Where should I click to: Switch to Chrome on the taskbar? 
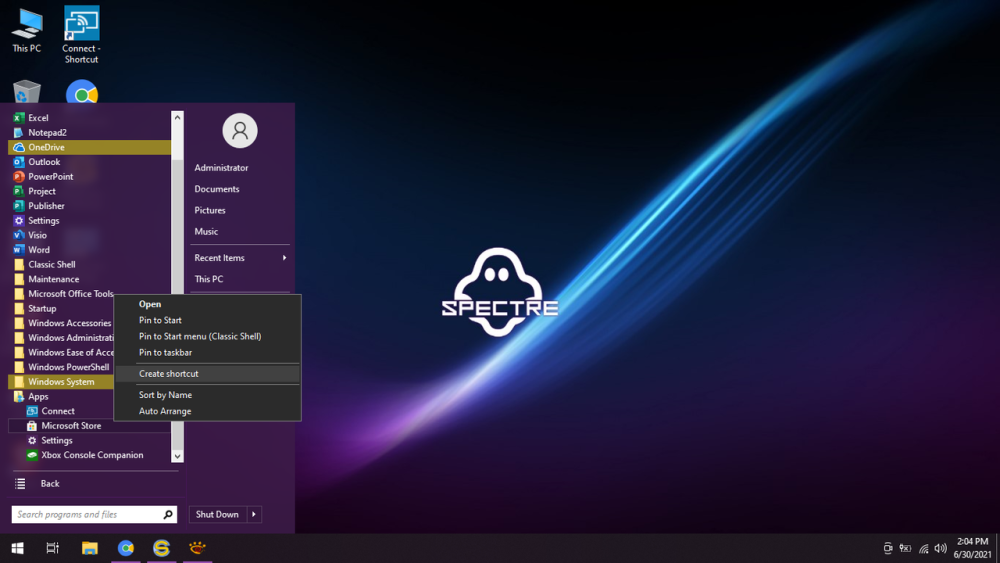pos(126,548)
